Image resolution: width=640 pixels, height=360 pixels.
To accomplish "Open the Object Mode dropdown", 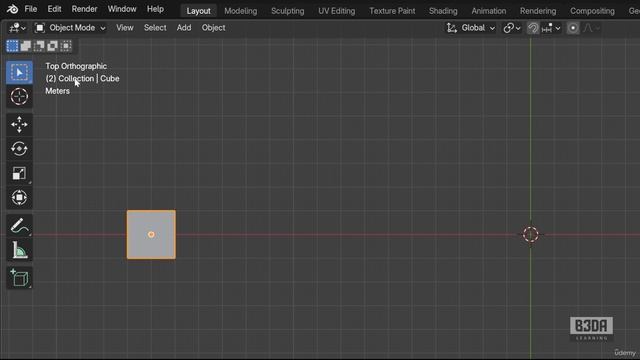I will (70, 28).
